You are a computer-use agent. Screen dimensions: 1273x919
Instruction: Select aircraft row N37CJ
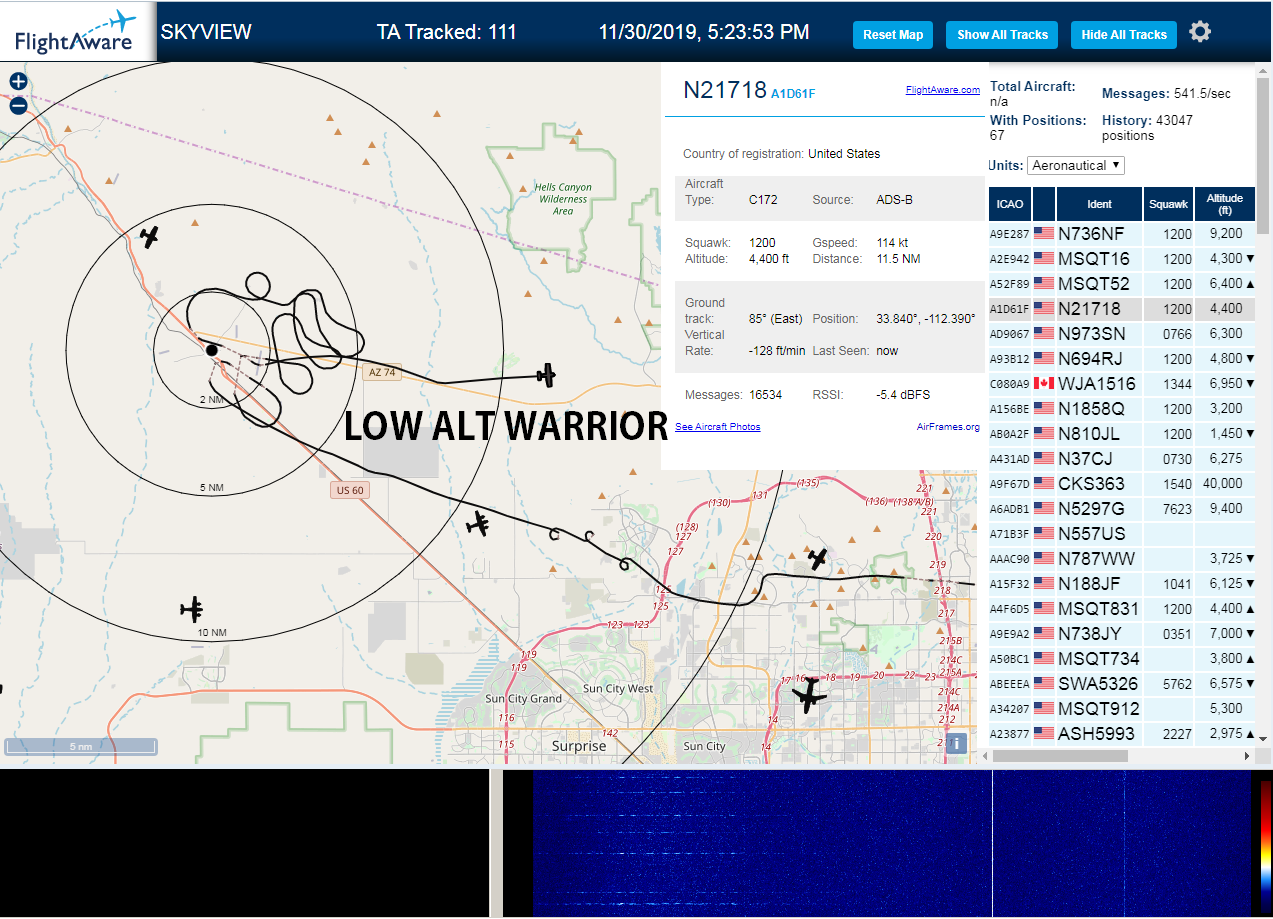click(x=1121, y=458)
